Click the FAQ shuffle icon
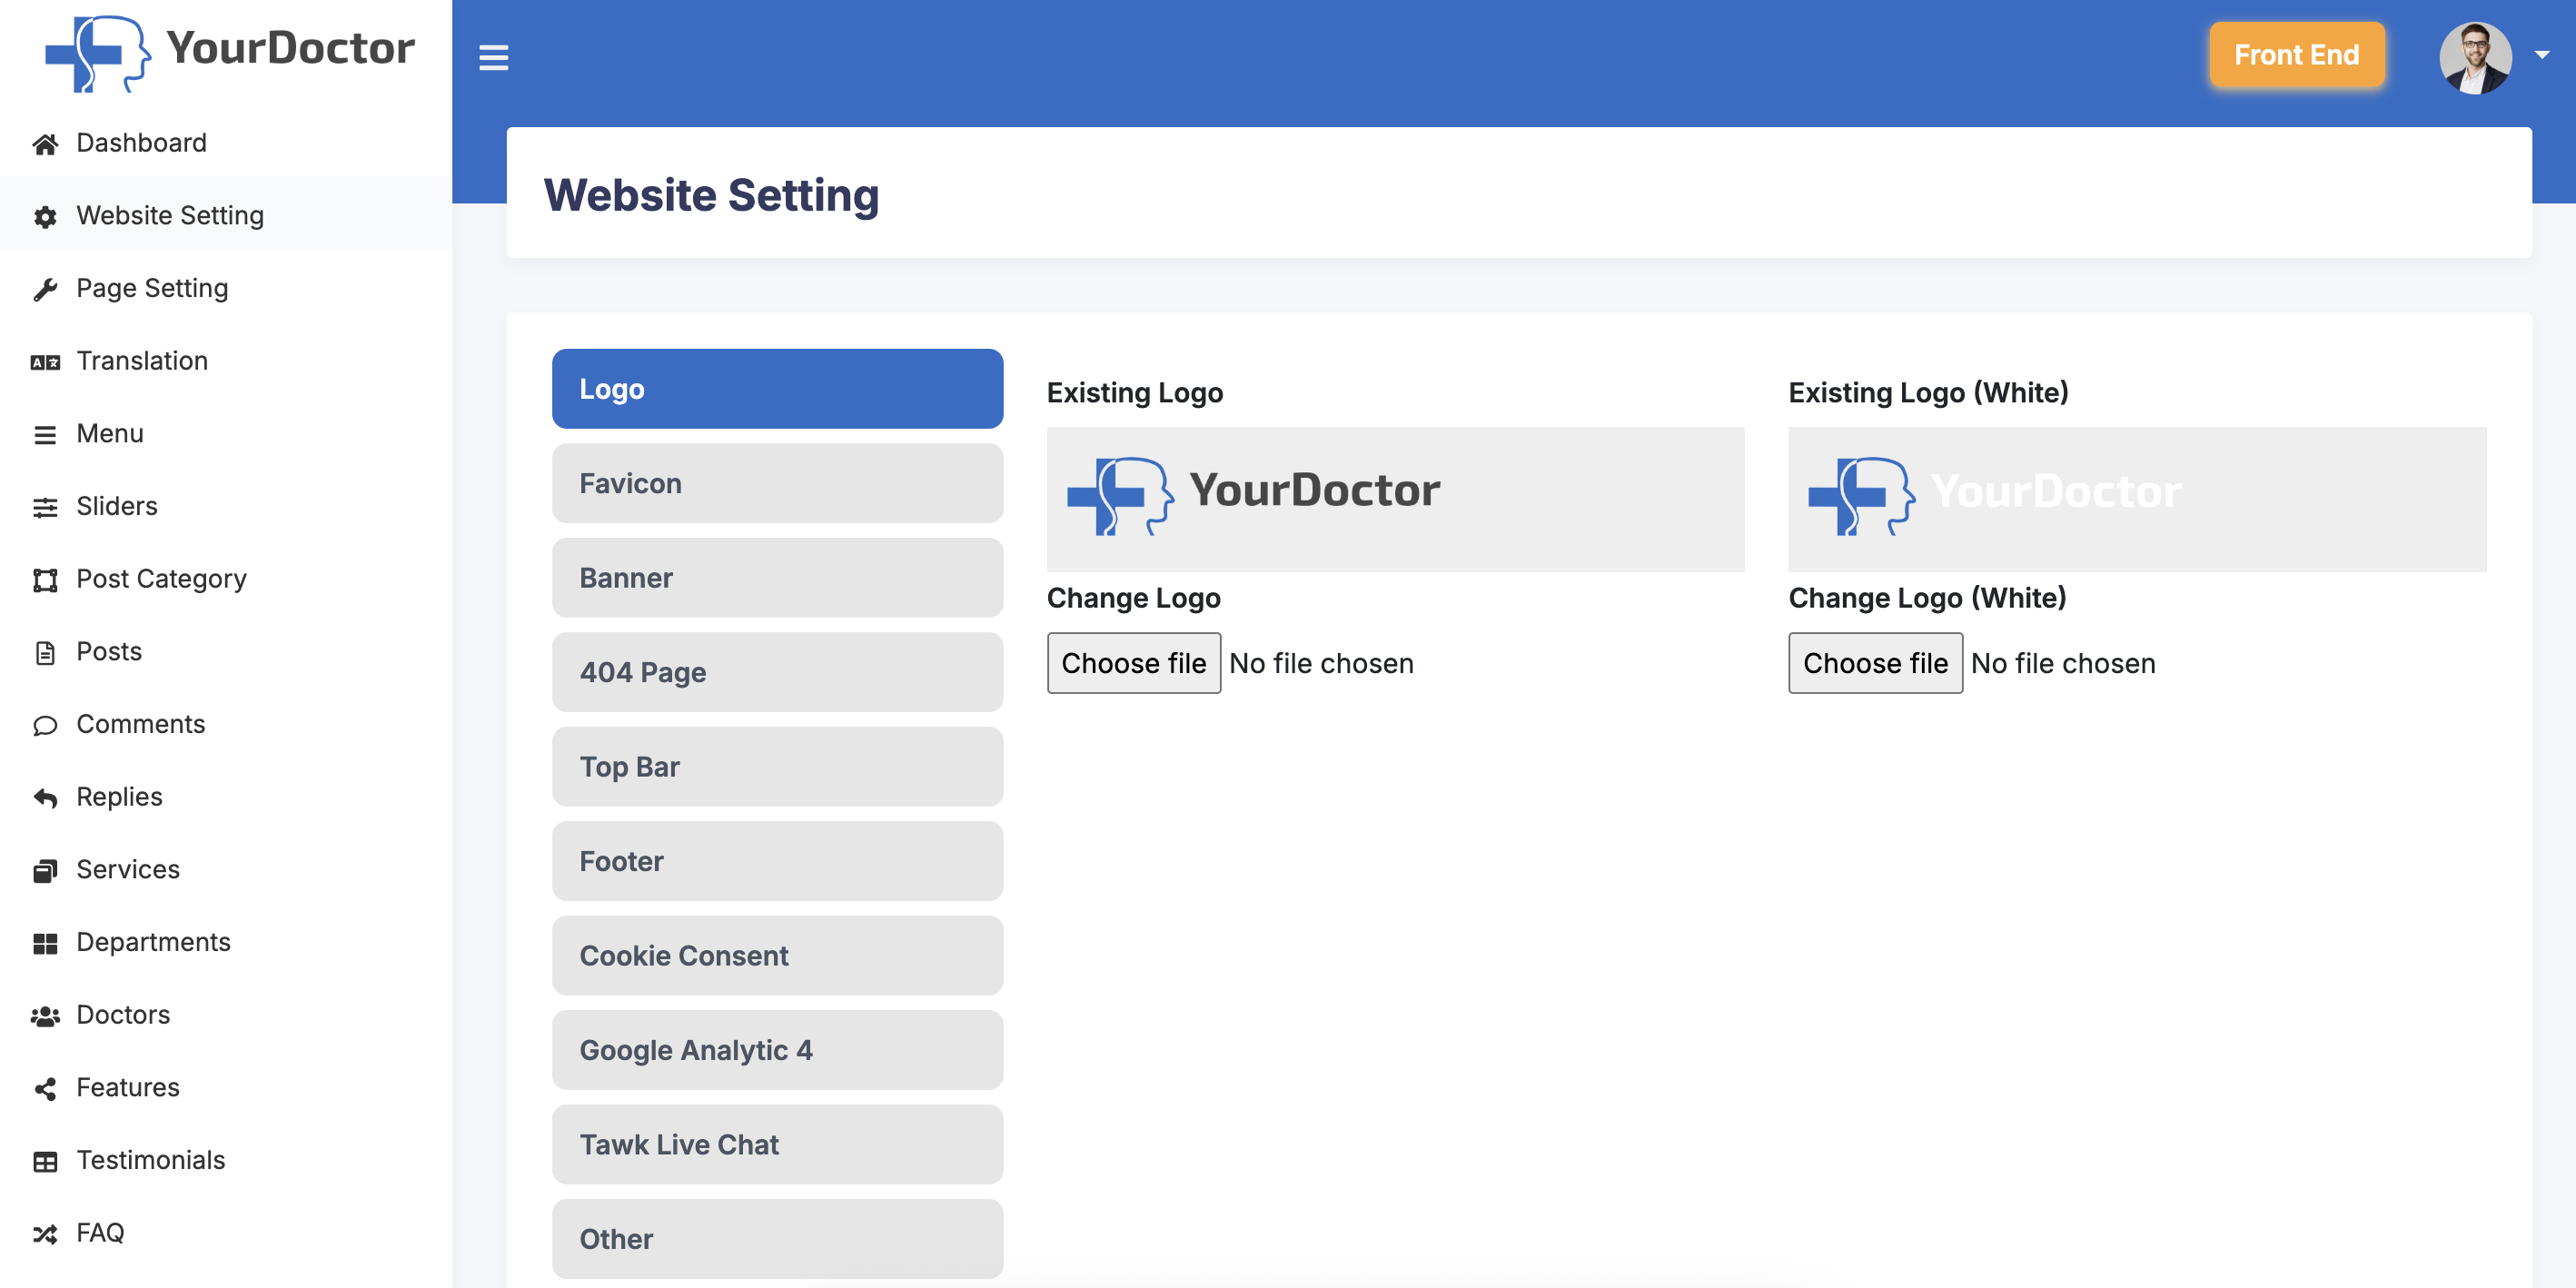Viewport: 2576px width, 1288px height. point(45,1234)
